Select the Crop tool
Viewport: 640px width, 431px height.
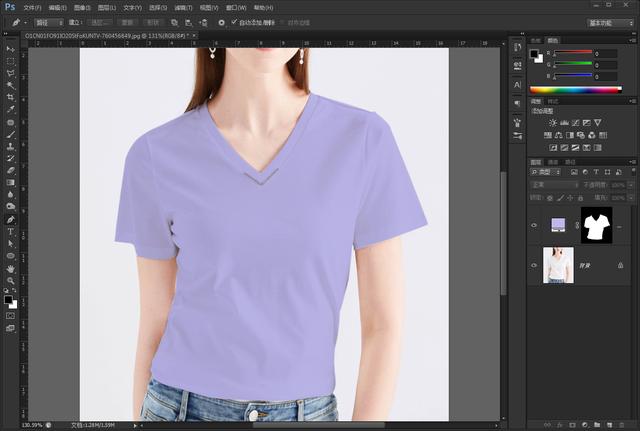click(10, 97)
